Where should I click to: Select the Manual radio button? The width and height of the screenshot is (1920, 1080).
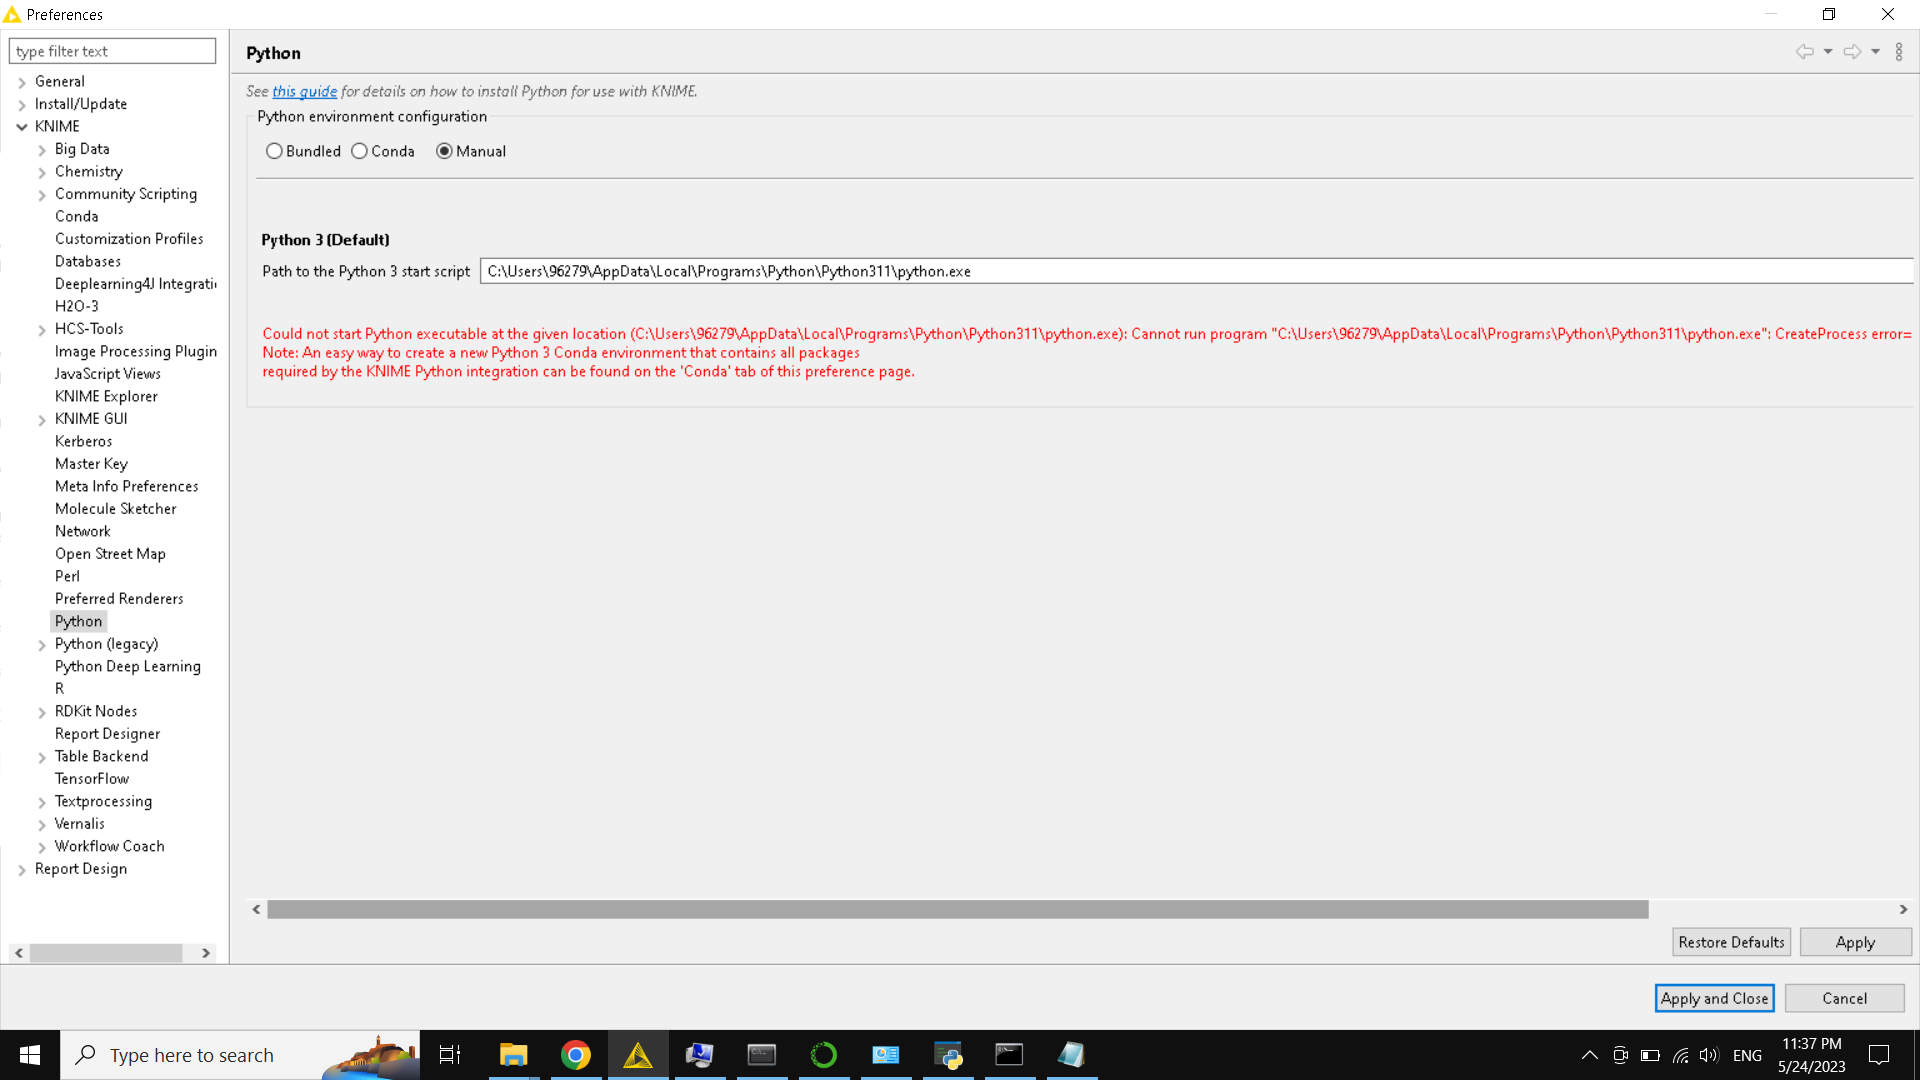[444, 150]
